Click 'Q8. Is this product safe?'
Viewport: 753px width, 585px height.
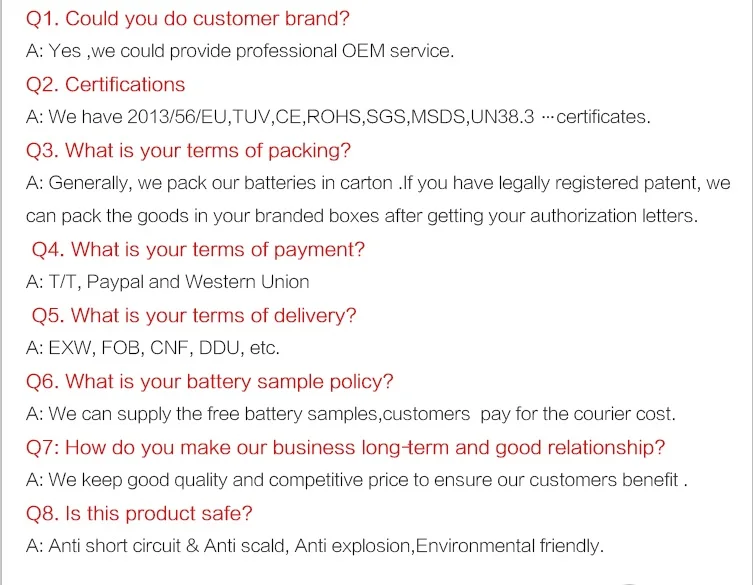[139, 513]
